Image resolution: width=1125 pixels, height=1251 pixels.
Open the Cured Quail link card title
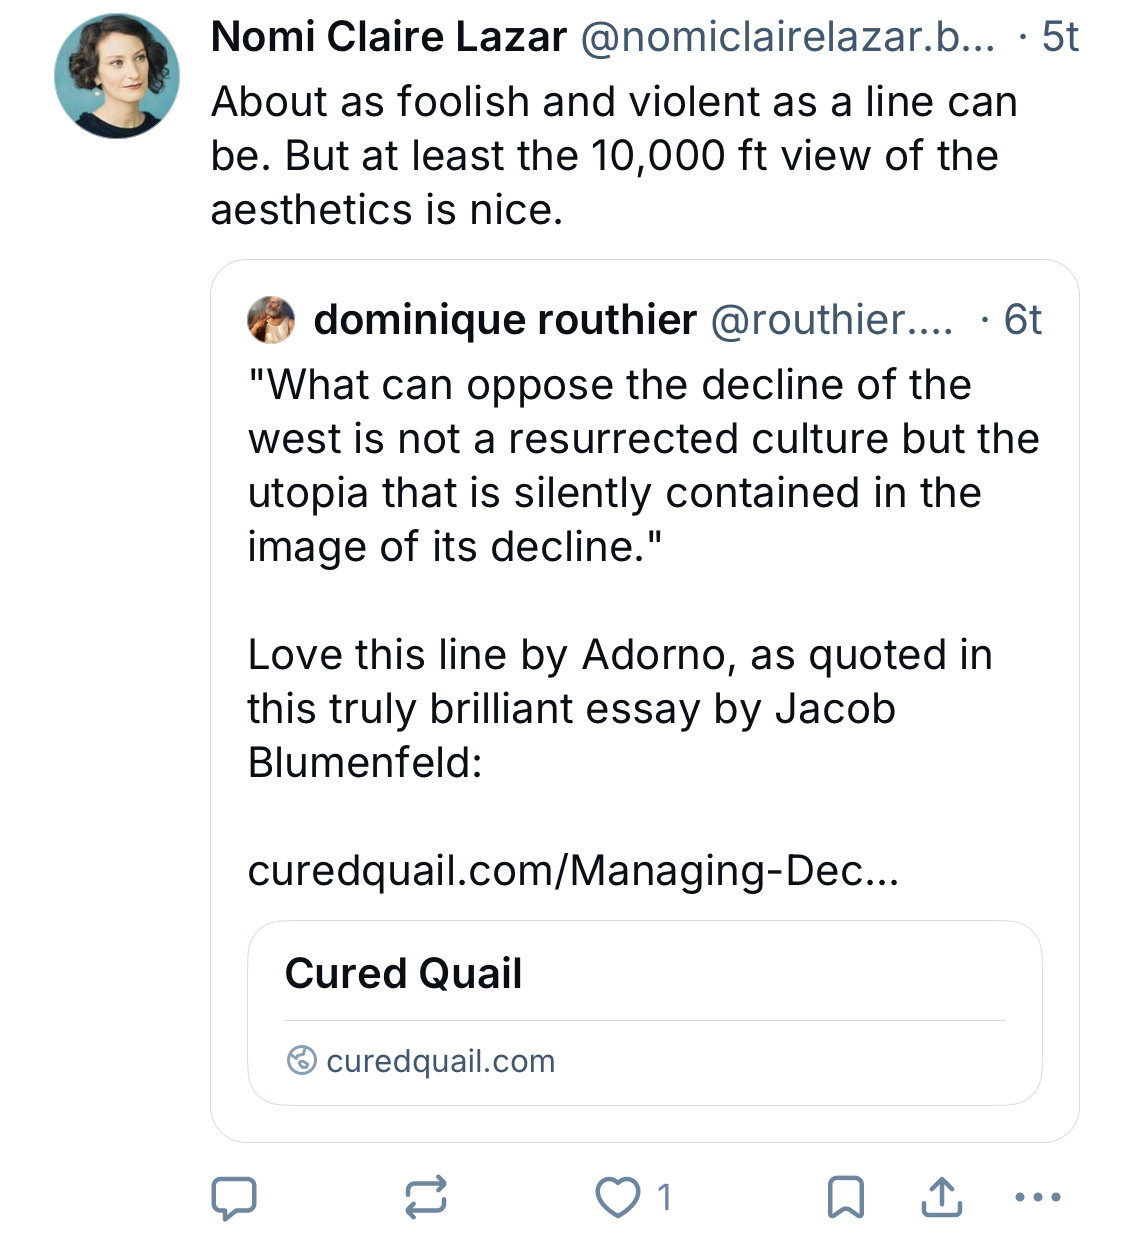click(x=403, y=973)
